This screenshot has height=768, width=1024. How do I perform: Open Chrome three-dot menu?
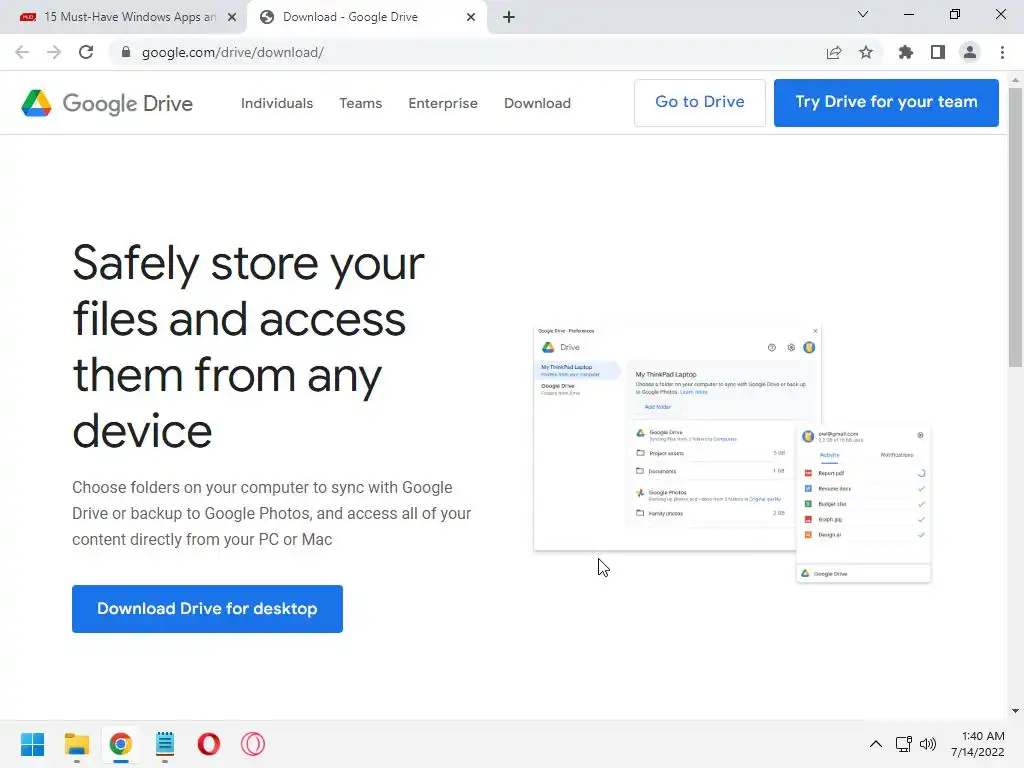coord(1002,52)
